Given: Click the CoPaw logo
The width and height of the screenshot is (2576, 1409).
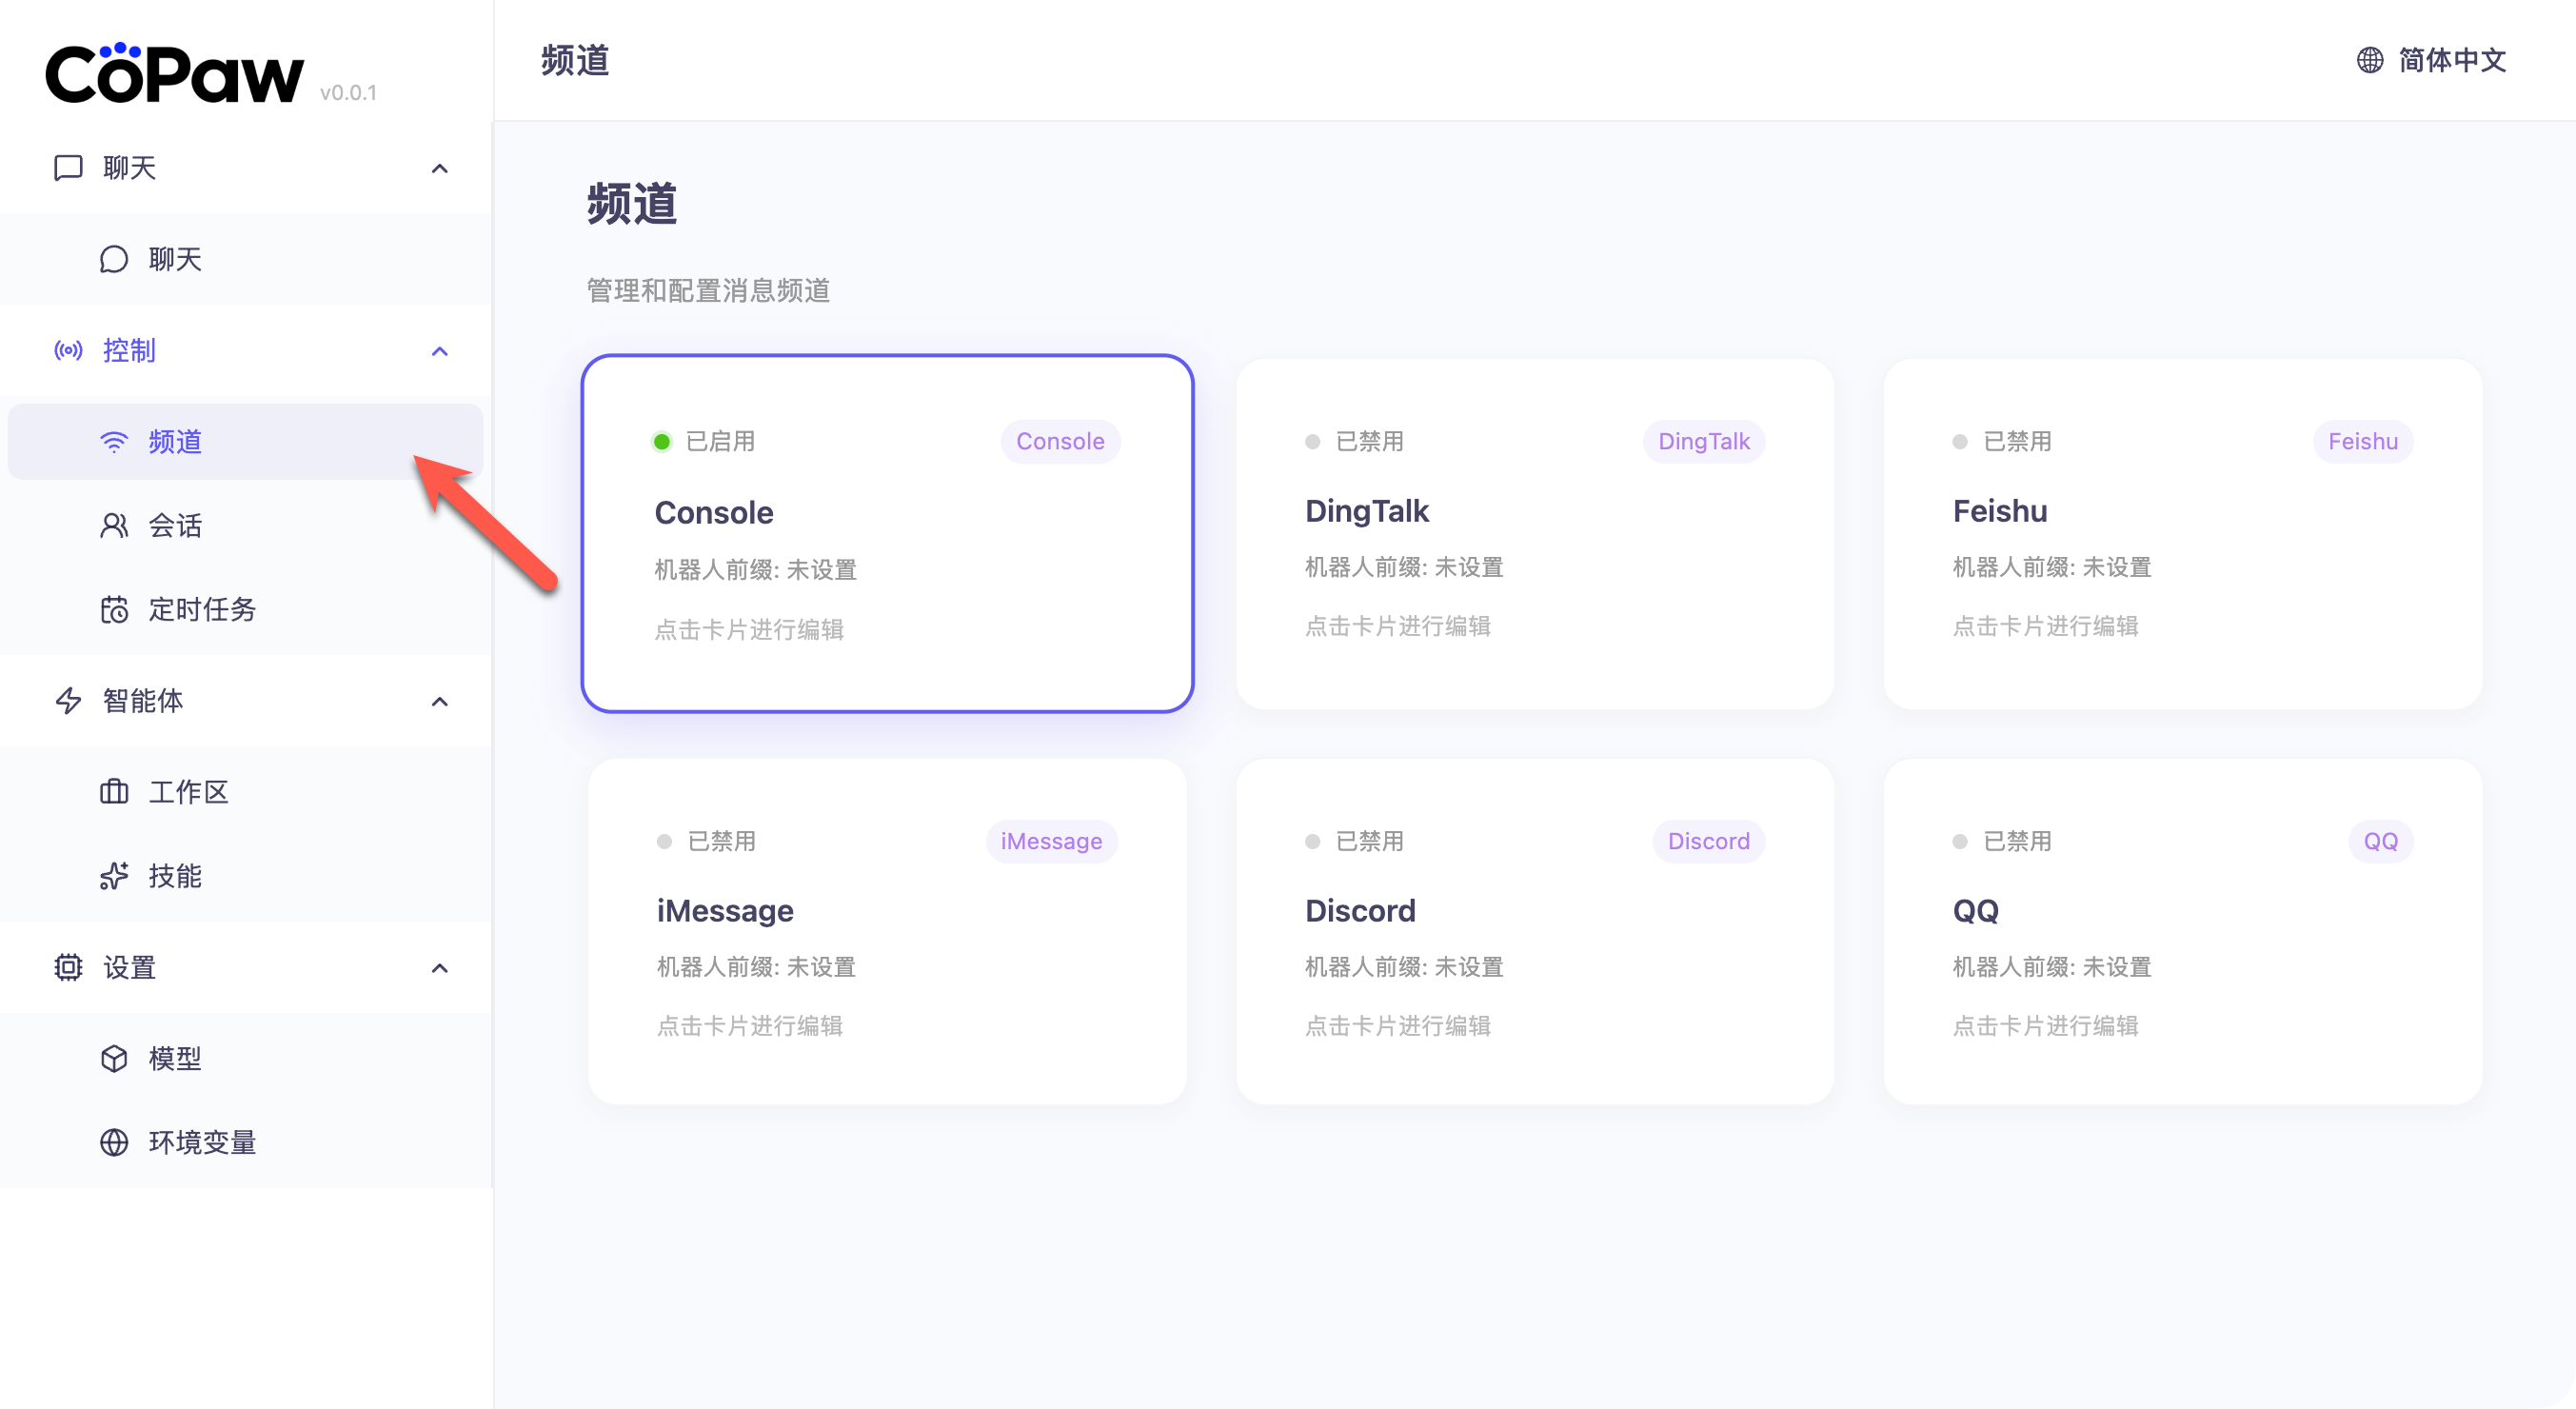Looking at the screenshot, I should tap(174, 75).
